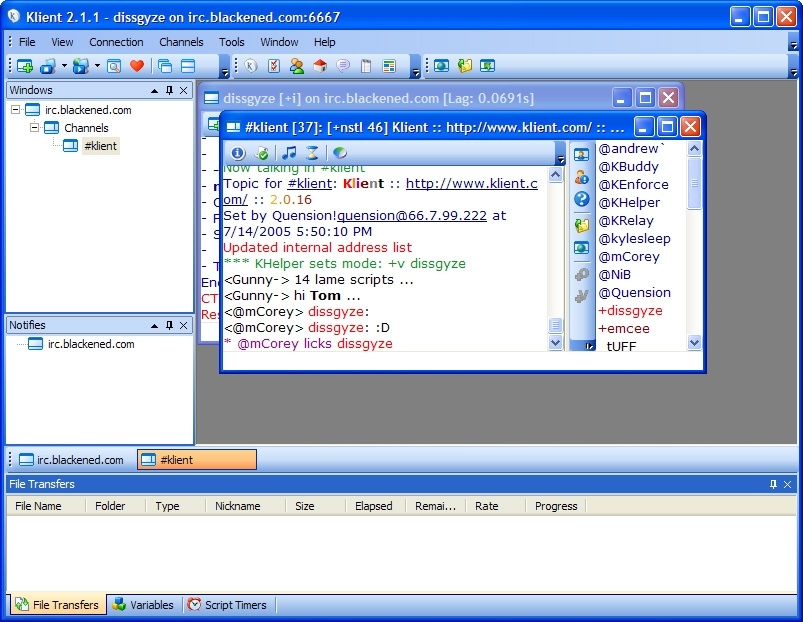The height and width of the screenshot is (622, 803).
Task: Close the Windows panel
Action: (x=184, y=91)
